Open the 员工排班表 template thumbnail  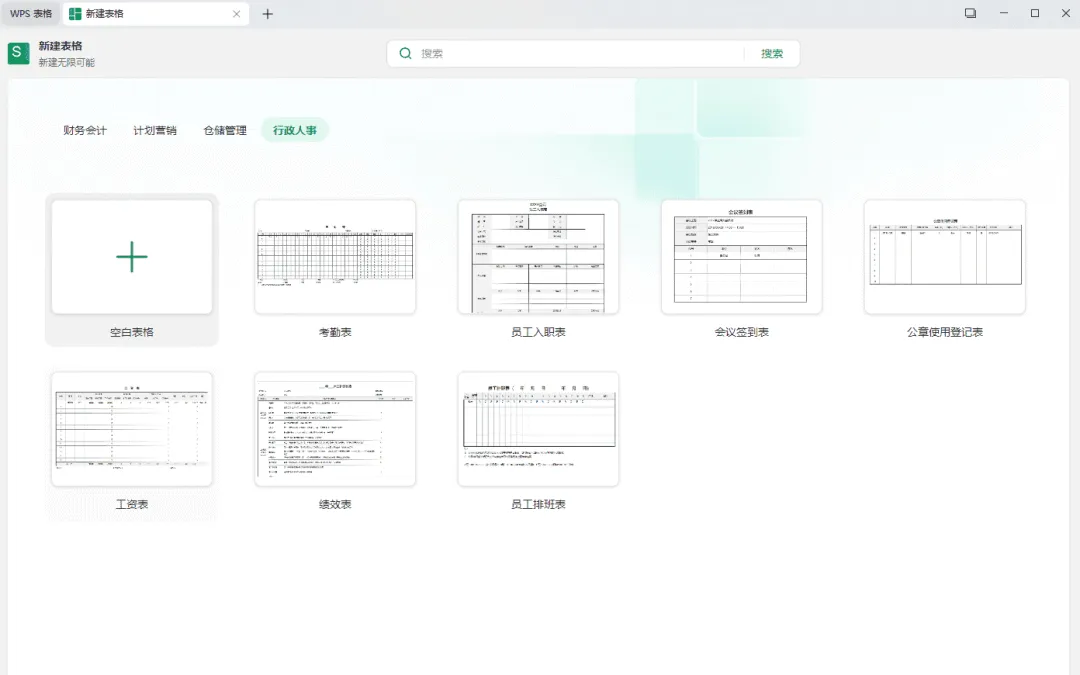click(x=538, y=429)
